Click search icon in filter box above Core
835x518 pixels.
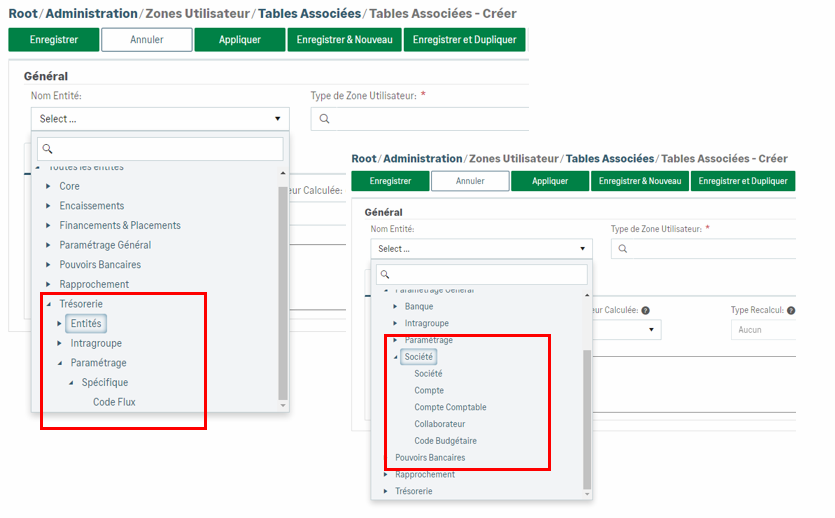click(x=46, y=149)
